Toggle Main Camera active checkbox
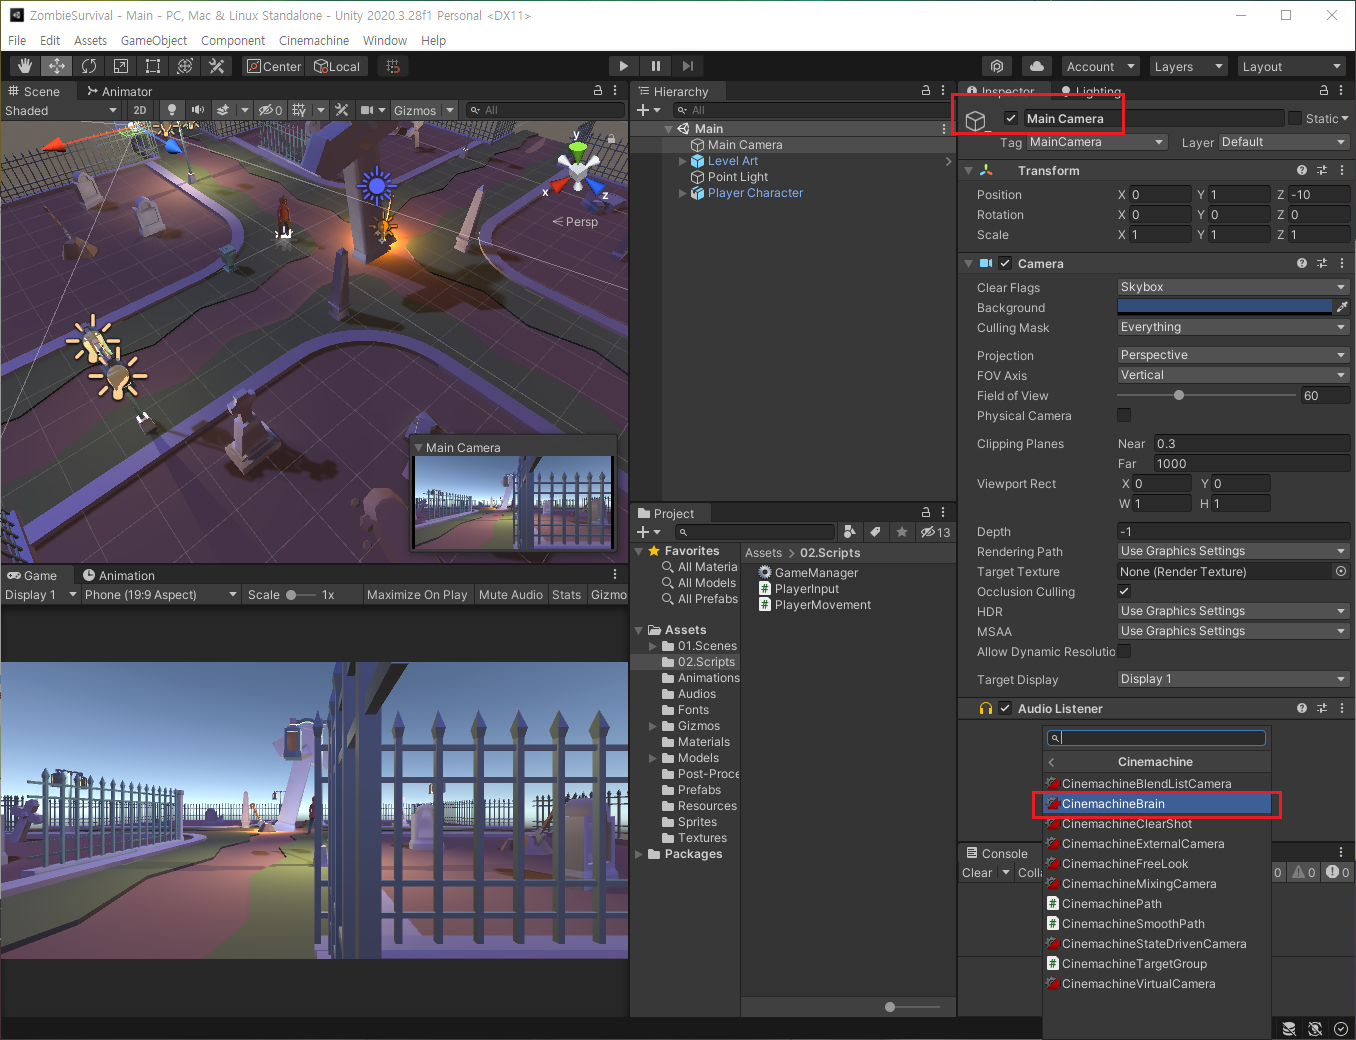This screenshot has width=1356, height=1040. 1011,118
